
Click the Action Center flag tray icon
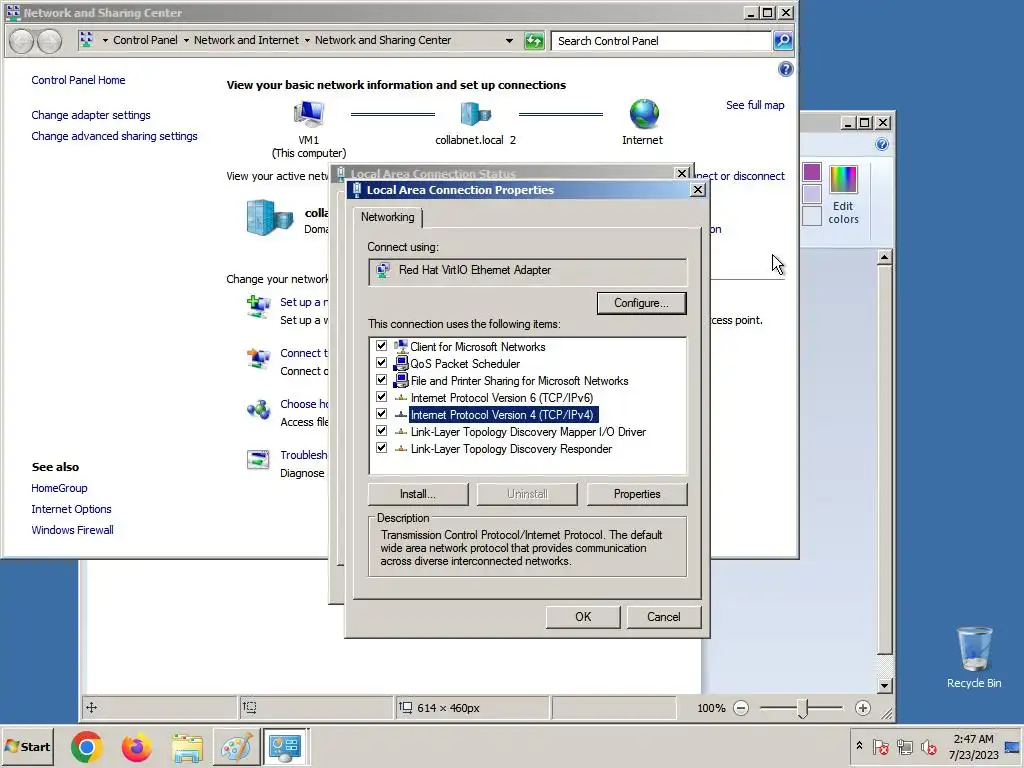pos(880,746)
